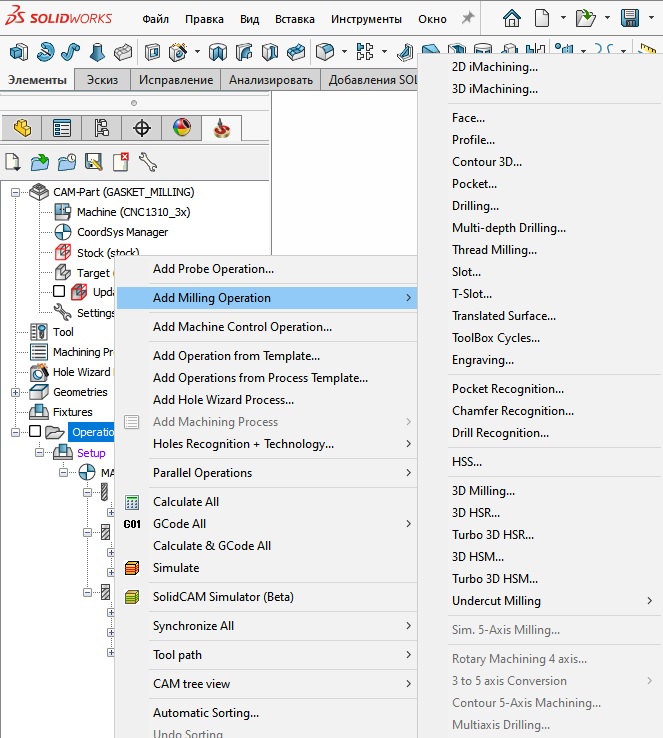
Task: Open the Инструменты menu
Action: [366, 19]
